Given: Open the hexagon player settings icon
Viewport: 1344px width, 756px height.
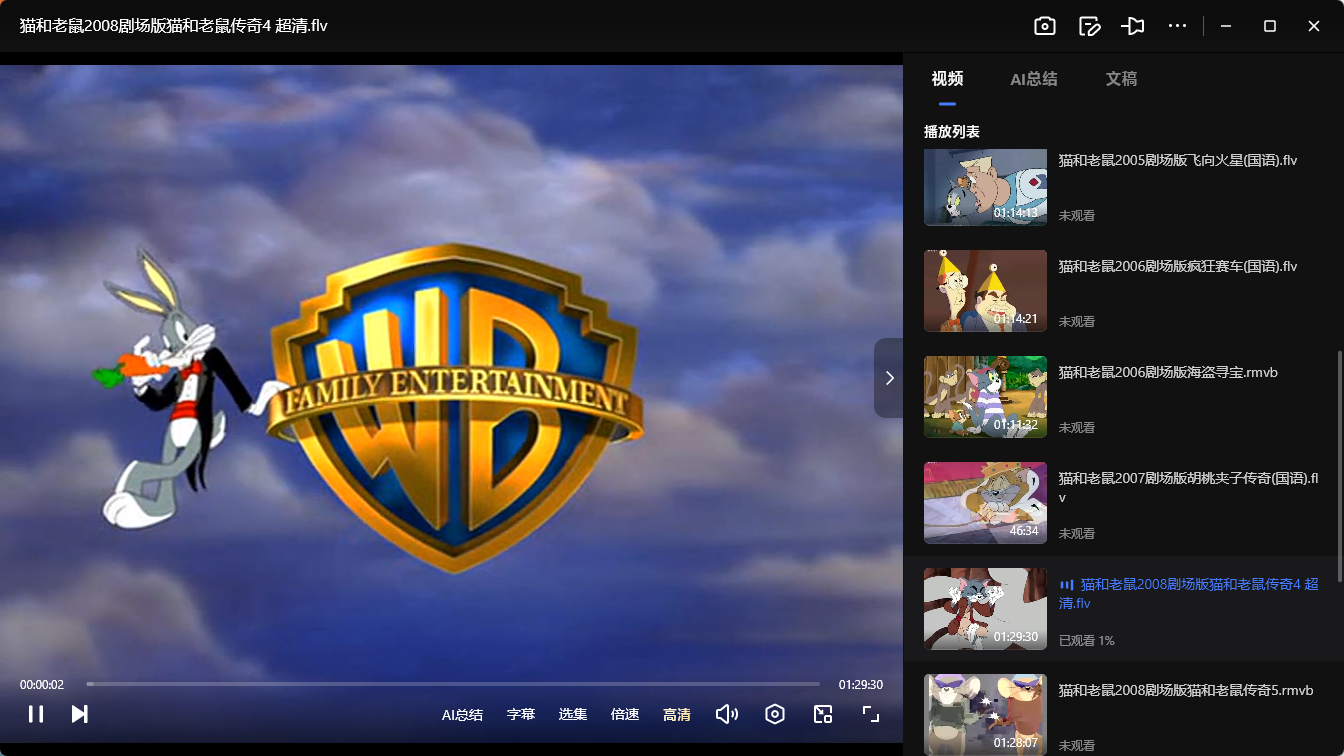Looking at the screenshot, I should 775,714.
